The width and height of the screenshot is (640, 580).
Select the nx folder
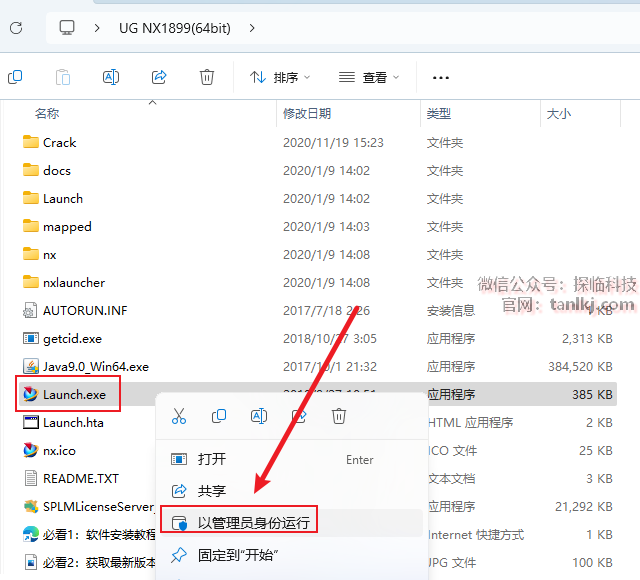[50, 255]
